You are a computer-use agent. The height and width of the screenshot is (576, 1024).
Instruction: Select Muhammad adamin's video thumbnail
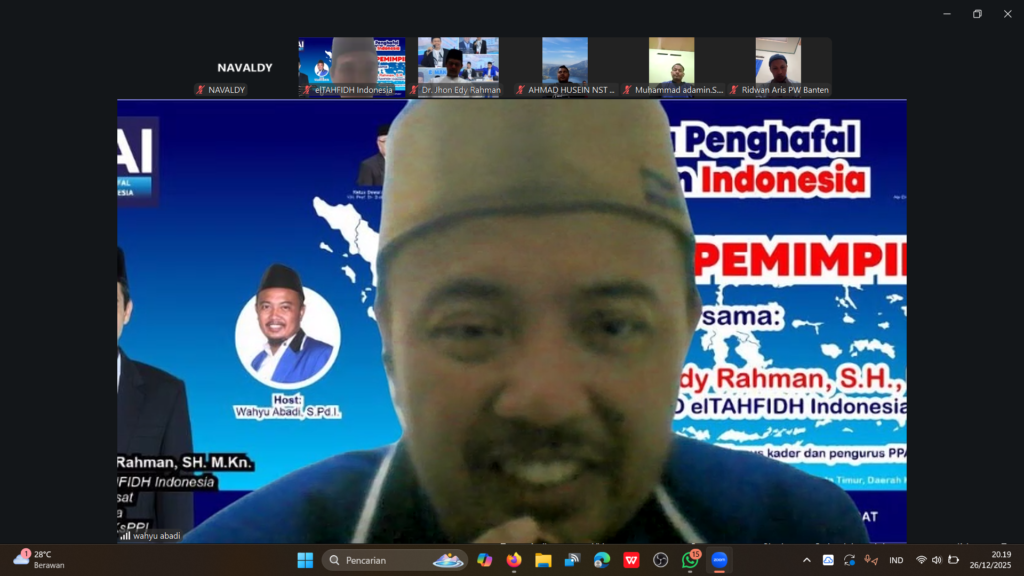point(671,67)
